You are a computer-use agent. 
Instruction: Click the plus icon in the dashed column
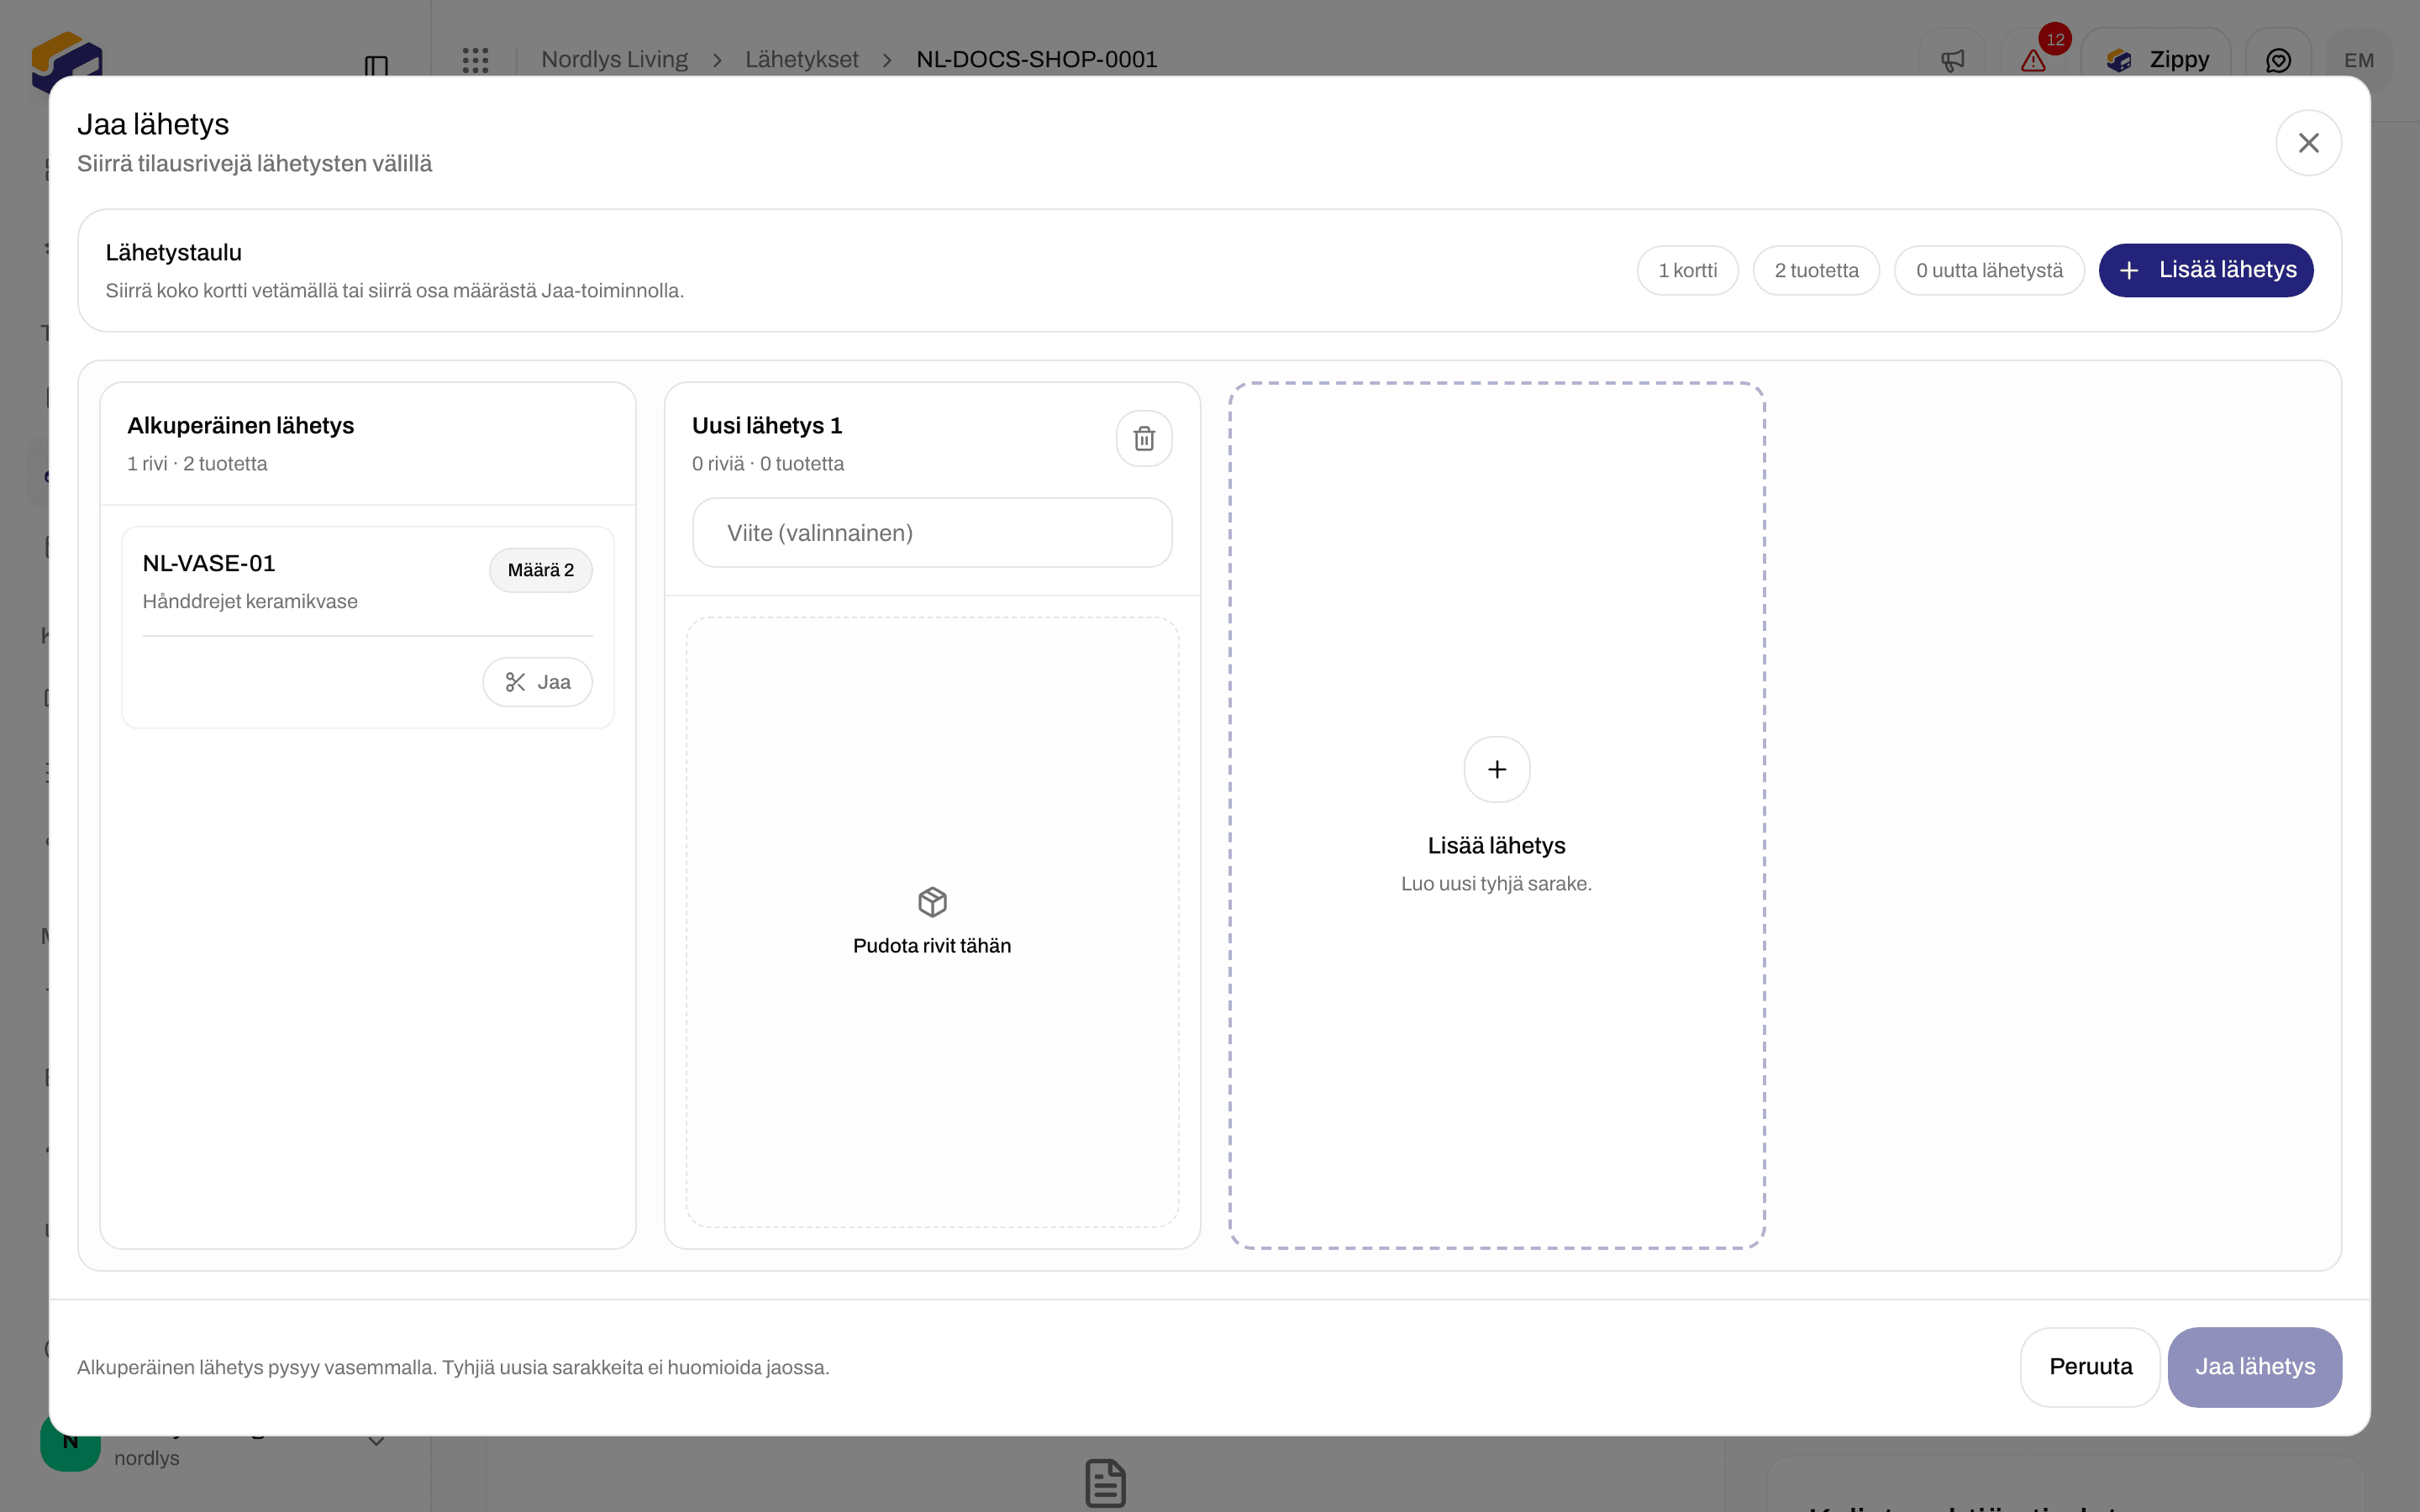coord(1497,769)
